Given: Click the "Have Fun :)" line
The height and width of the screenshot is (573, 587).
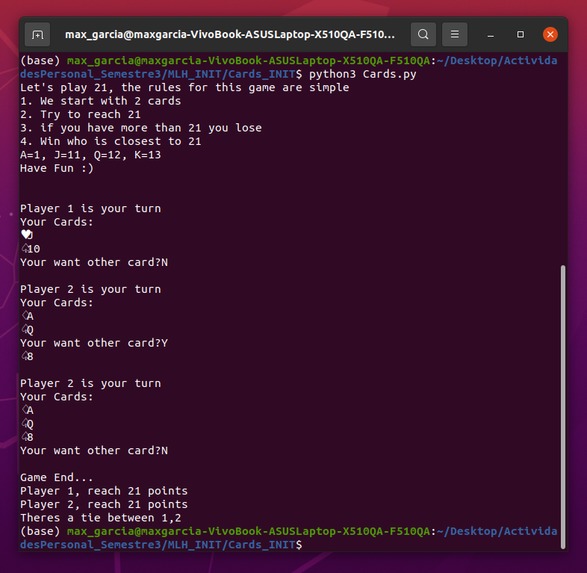Looking at the screenshot, I should click(x=57, y=168).
